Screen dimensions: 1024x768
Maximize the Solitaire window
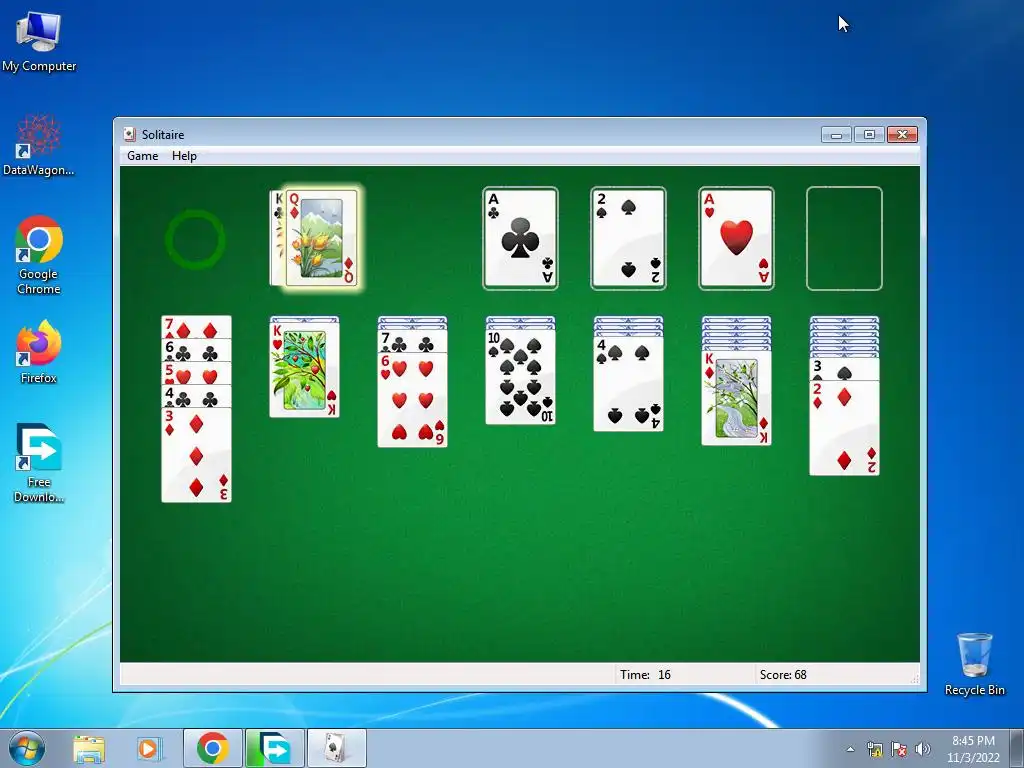pyautogui.click(x=869, y=135)
